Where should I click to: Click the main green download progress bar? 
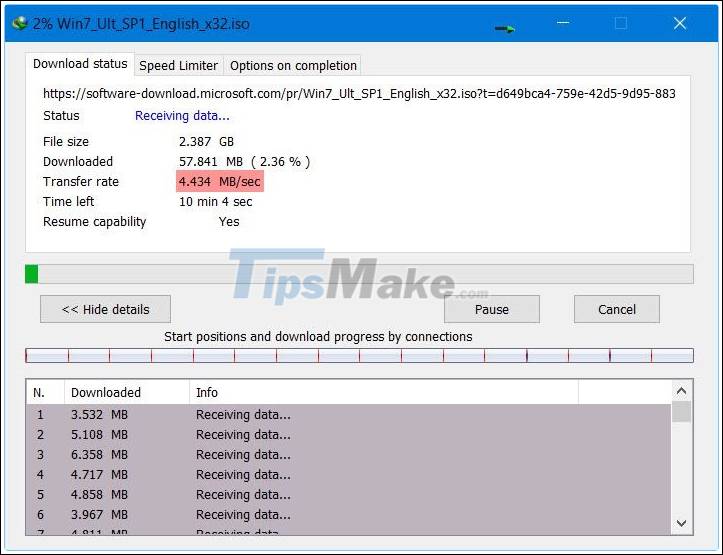[359, 274]
